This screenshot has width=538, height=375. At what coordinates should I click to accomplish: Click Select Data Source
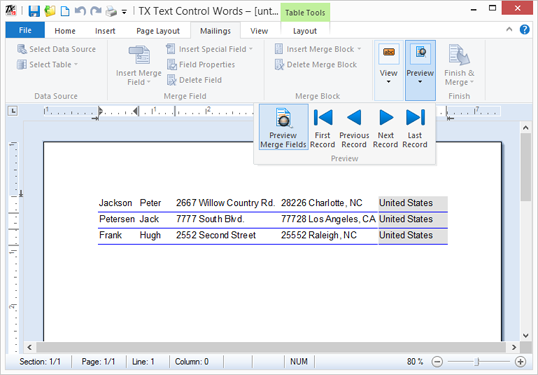(57, 49)
